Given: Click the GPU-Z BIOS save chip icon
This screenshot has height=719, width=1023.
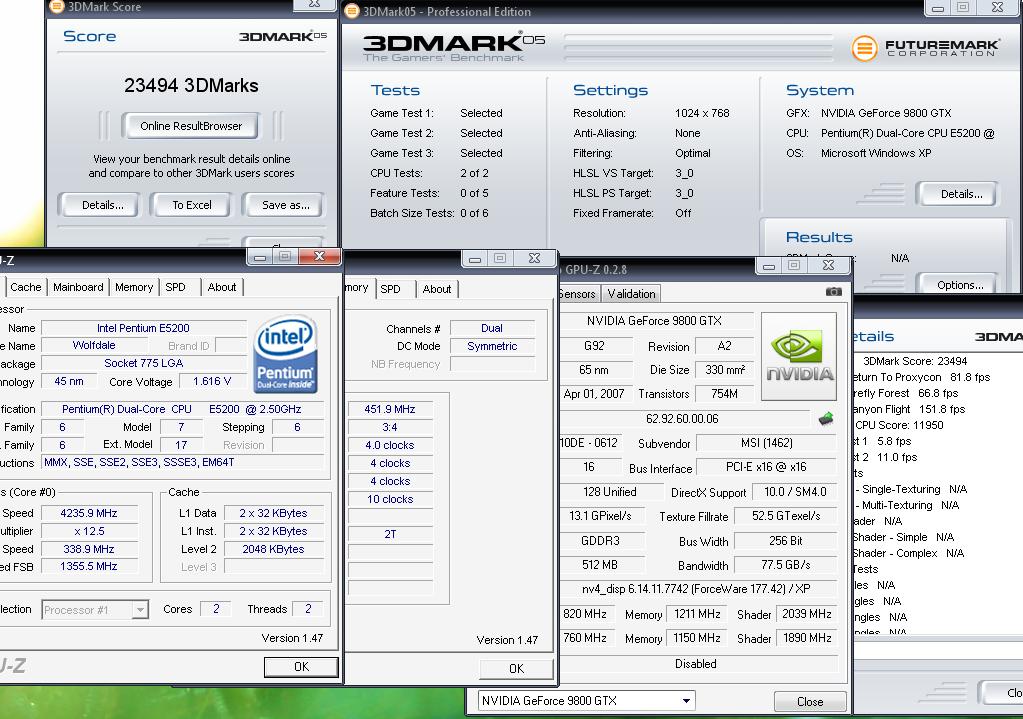Looking at the screenshot, I should 826,418.
